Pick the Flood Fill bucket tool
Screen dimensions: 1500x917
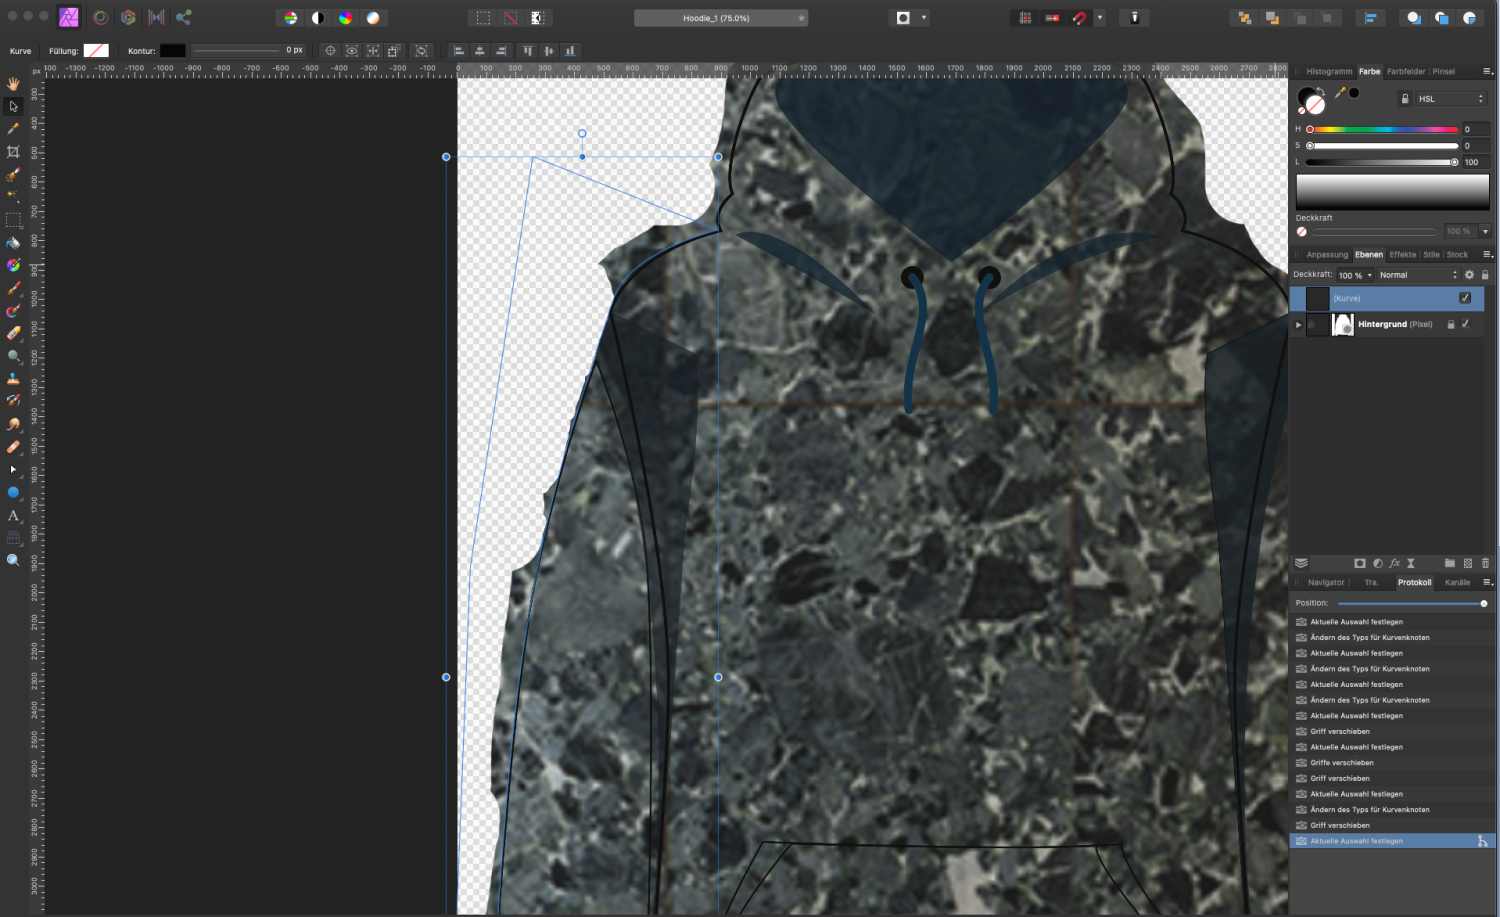13,243
